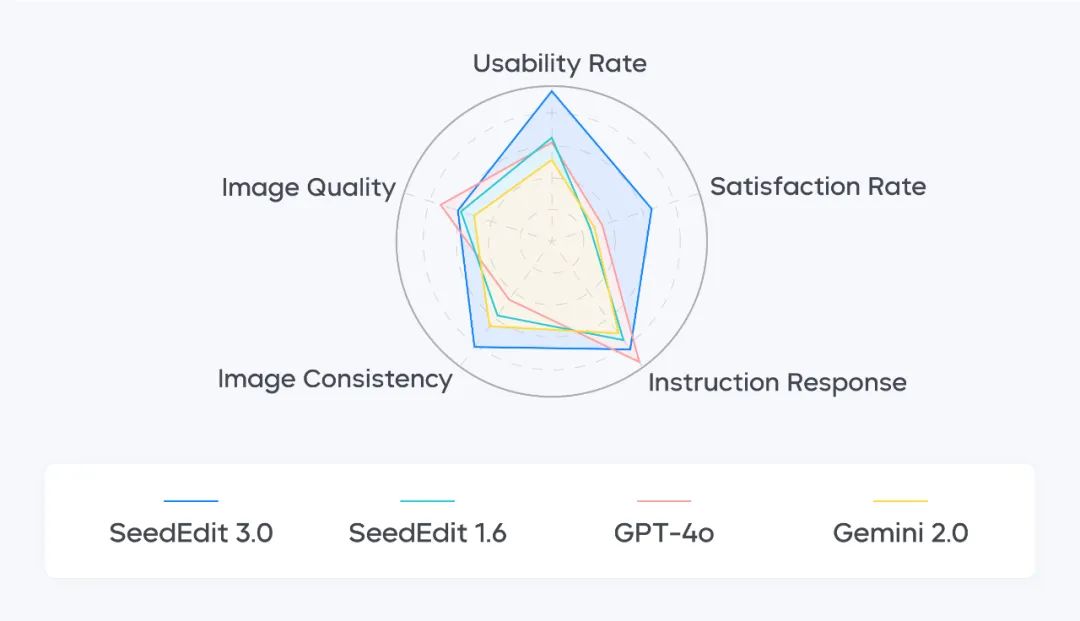The width and height of the screenshot is (1080, 621).
Task: Click the yellow polygon's Usability Rate vertex
Action: (x=552, y=160)
